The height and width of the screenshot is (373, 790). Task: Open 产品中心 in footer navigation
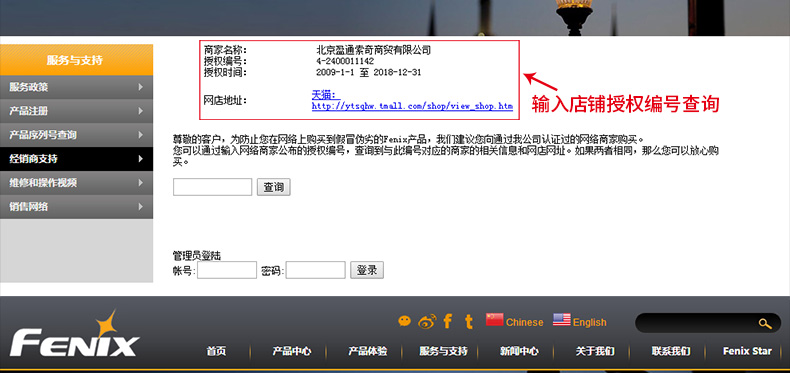click(292, 351)
